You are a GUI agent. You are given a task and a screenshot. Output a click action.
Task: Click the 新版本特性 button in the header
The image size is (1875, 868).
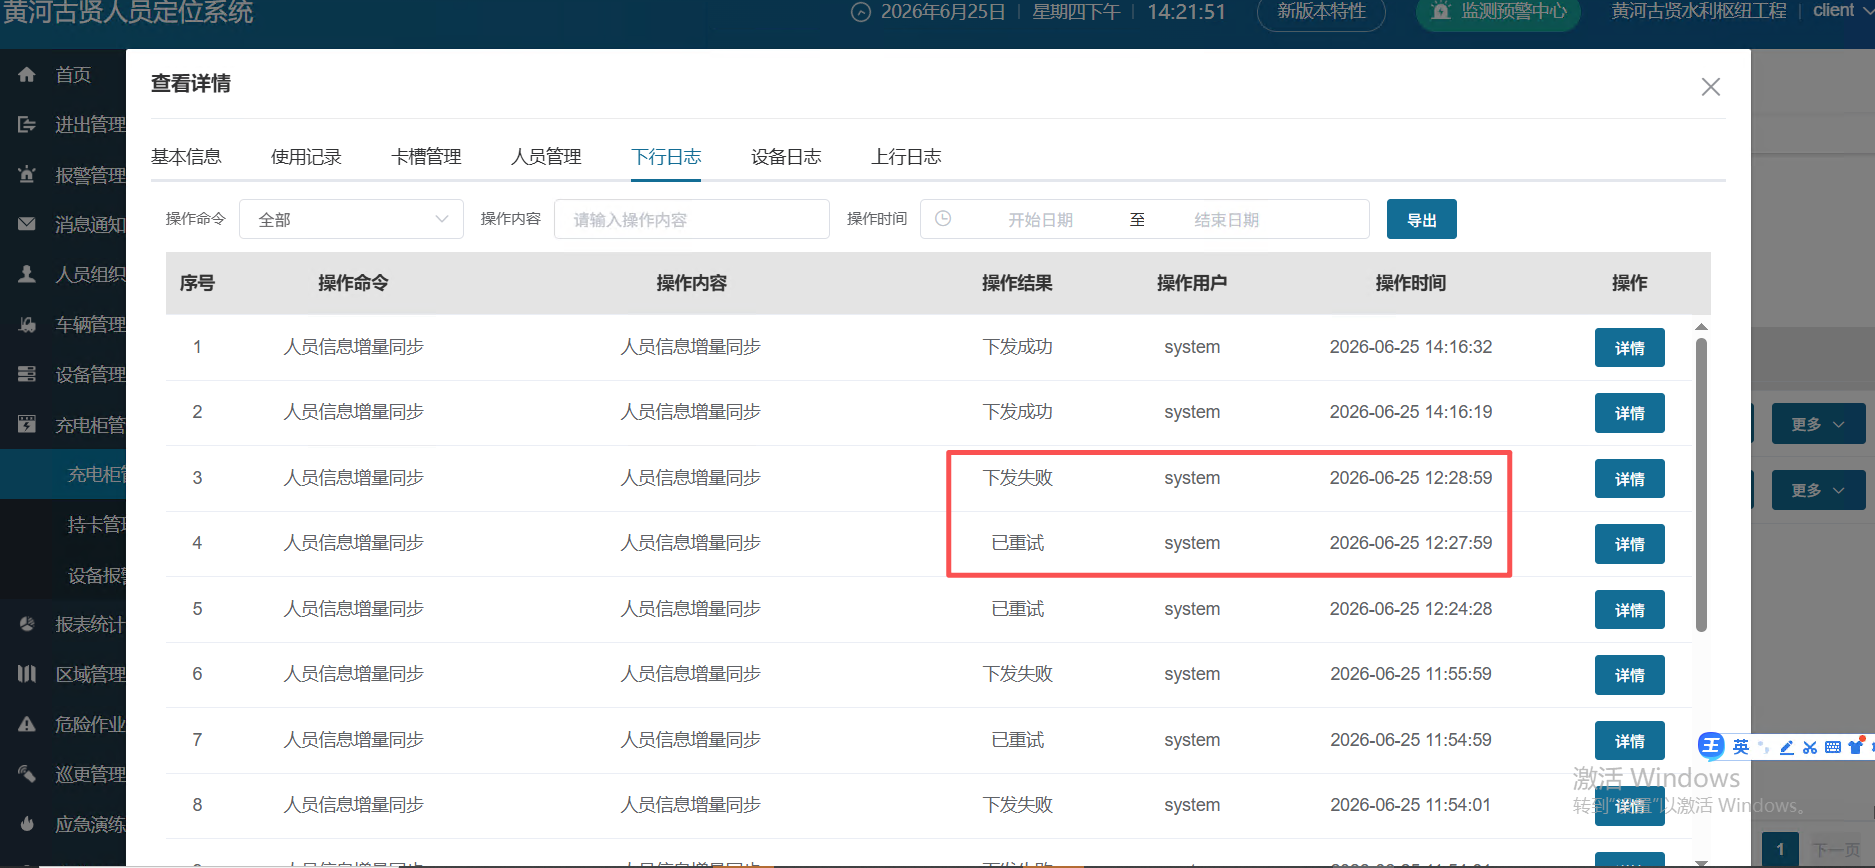click(1321, 12)
